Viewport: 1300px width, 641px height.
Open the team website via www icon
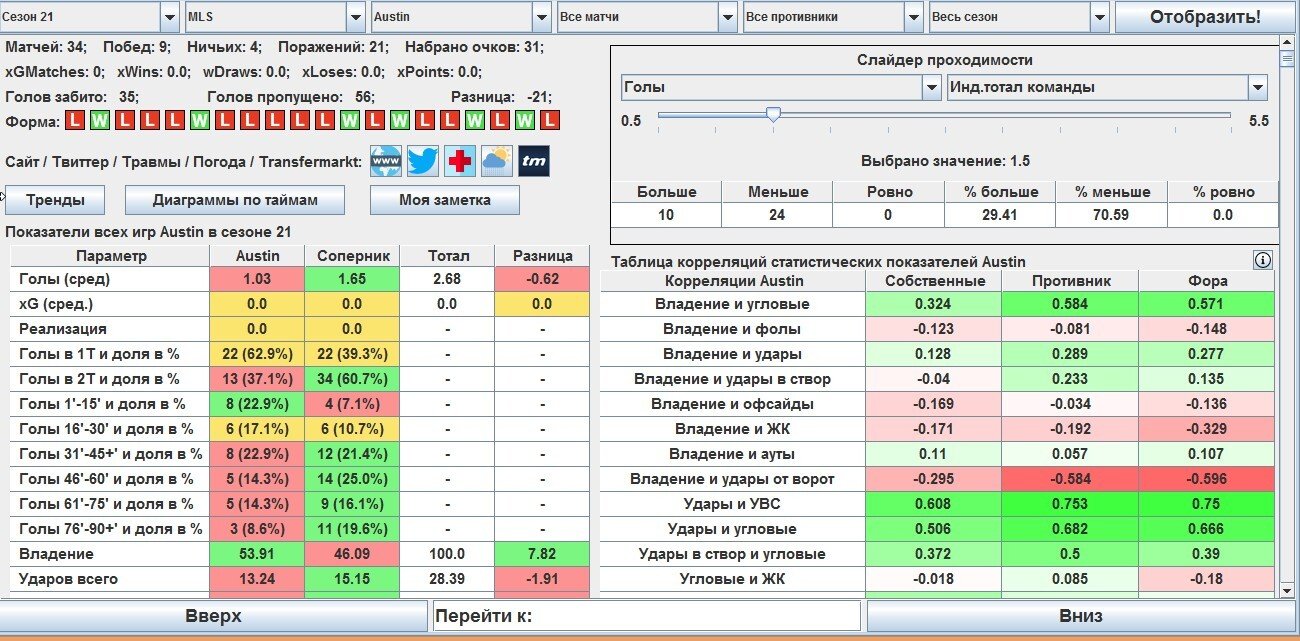[386, 161]
